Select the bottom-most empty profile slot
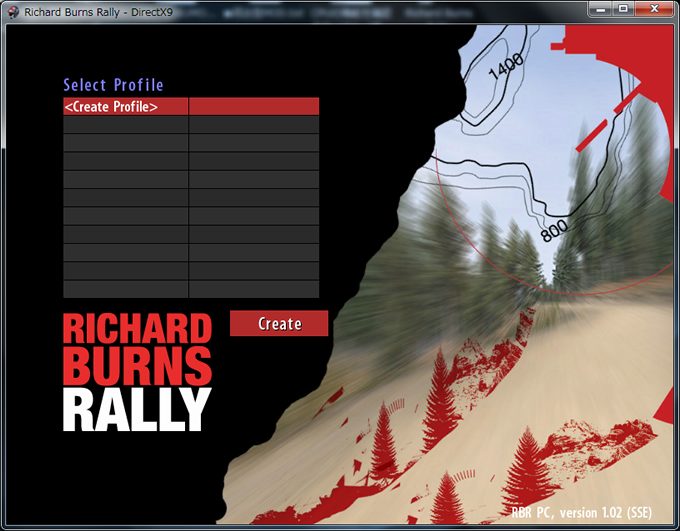Screen dimensions: 680x531 click(125, 289)
